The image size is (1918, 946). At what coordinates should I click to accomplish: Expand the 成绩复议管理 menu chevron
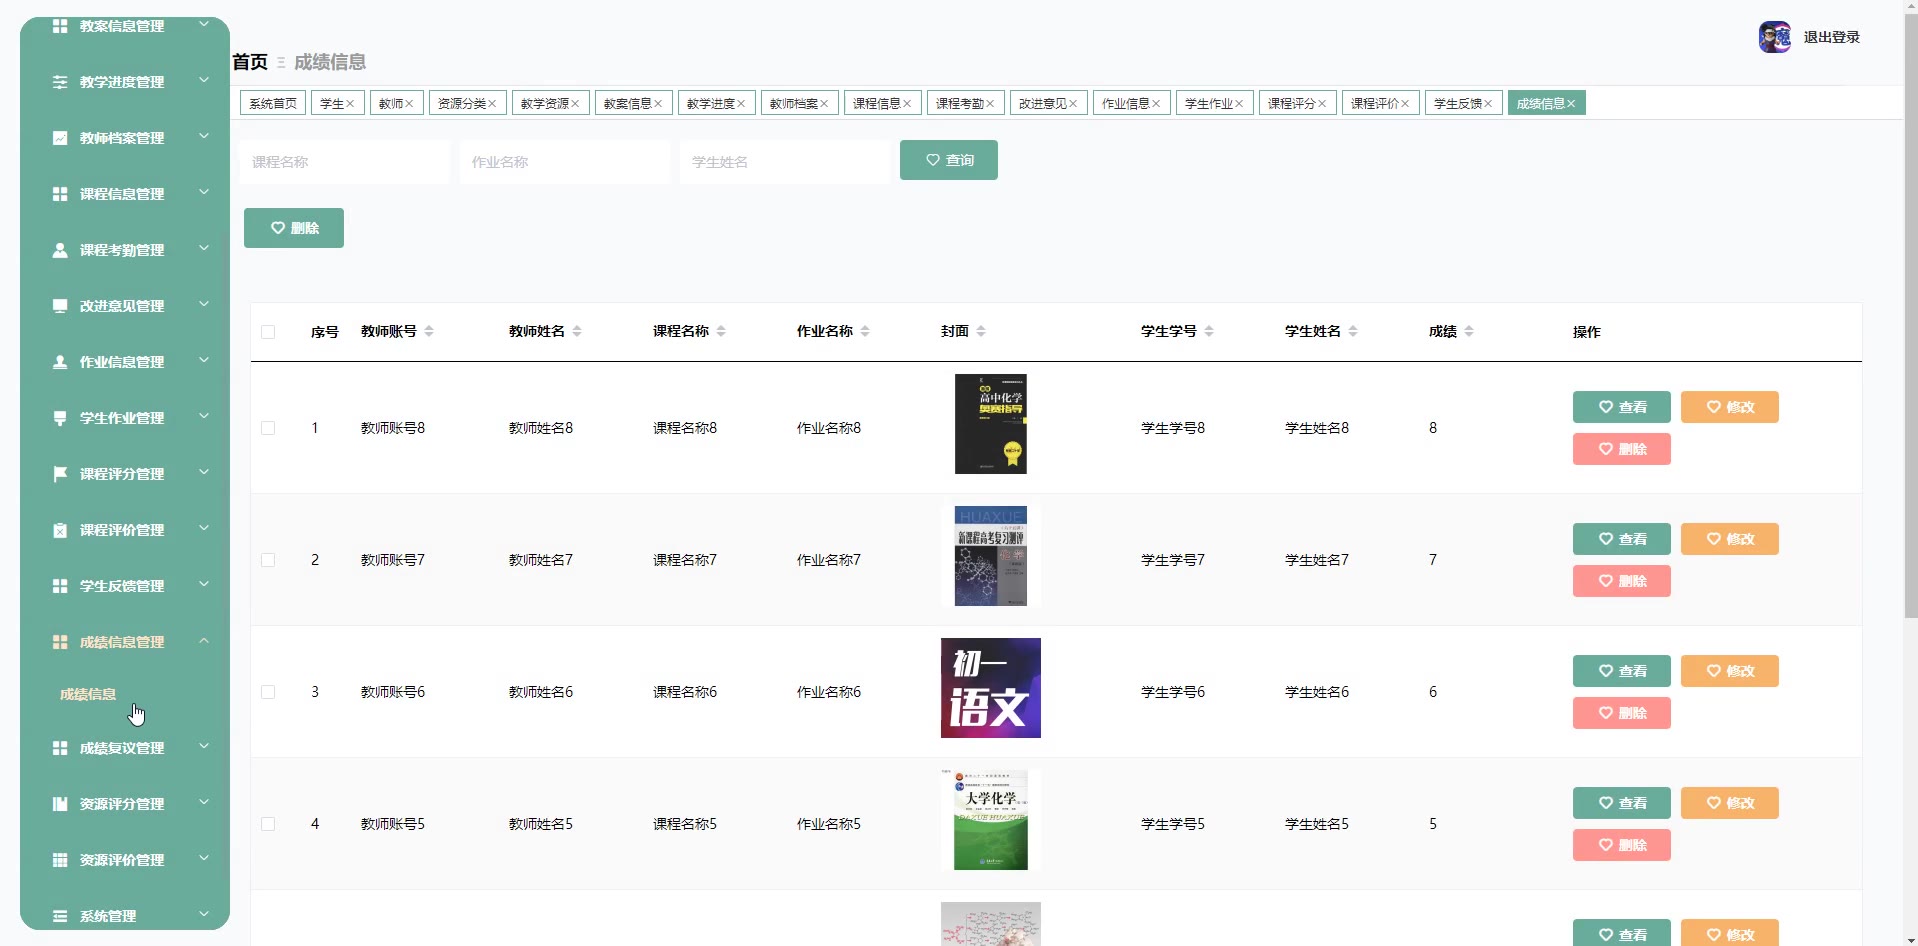coord(204,746)
